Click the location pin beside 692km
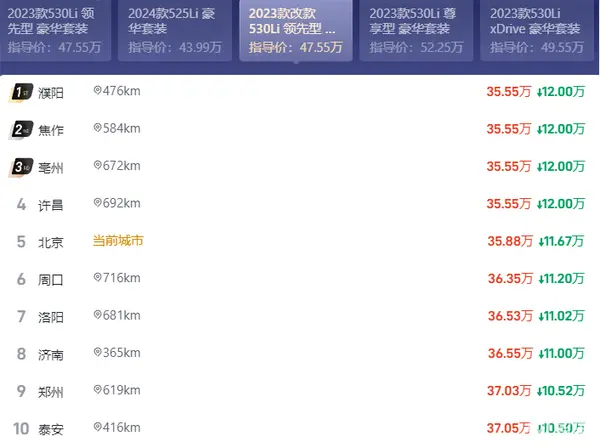 (x=98, y=203)
